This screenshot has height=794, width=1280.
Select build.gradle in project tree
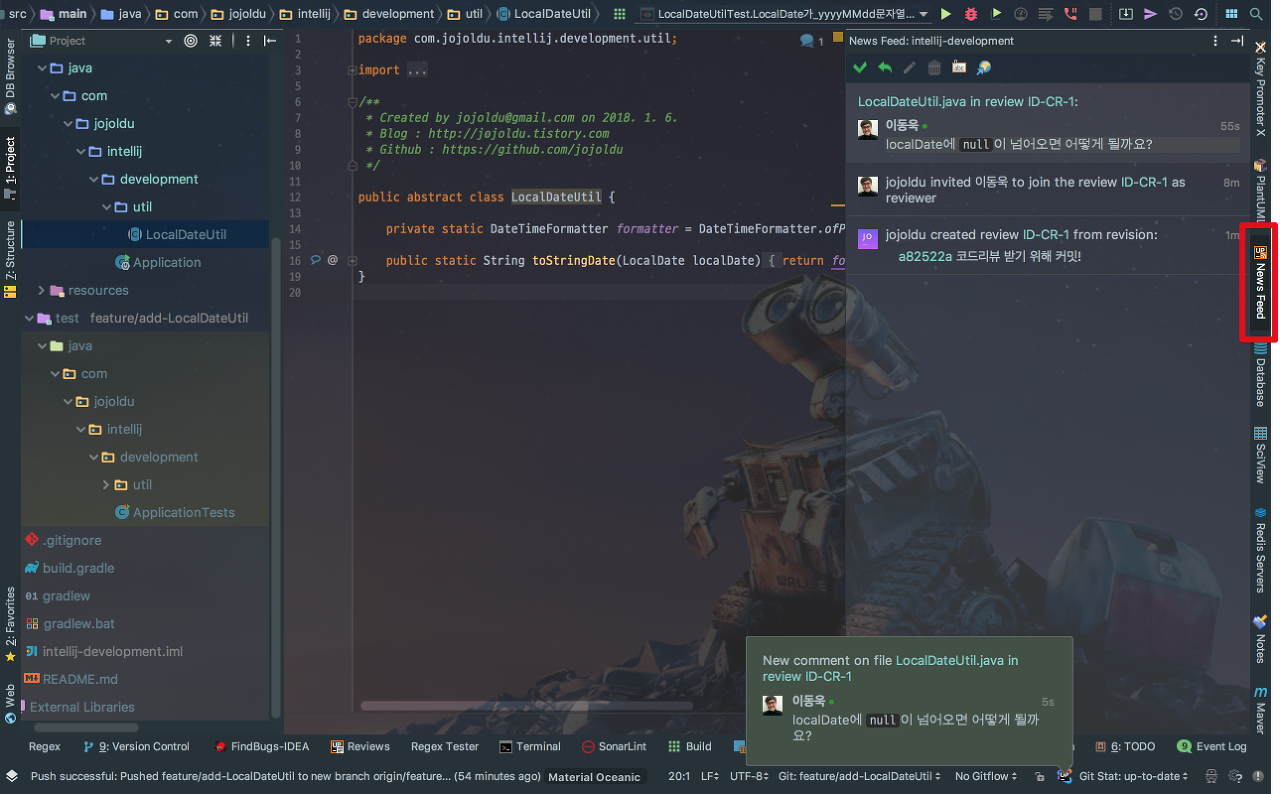coord(69,567)
